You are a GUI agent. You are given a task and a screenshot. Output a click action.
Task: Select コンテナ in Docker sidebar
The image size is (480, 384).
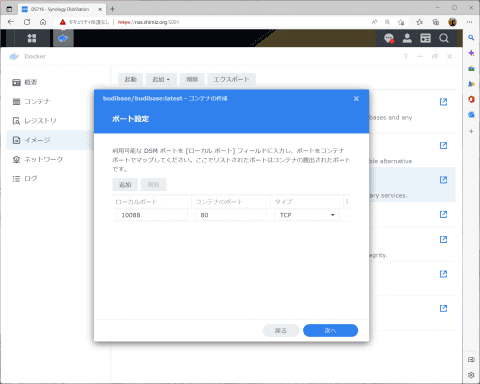coord(31,101)
